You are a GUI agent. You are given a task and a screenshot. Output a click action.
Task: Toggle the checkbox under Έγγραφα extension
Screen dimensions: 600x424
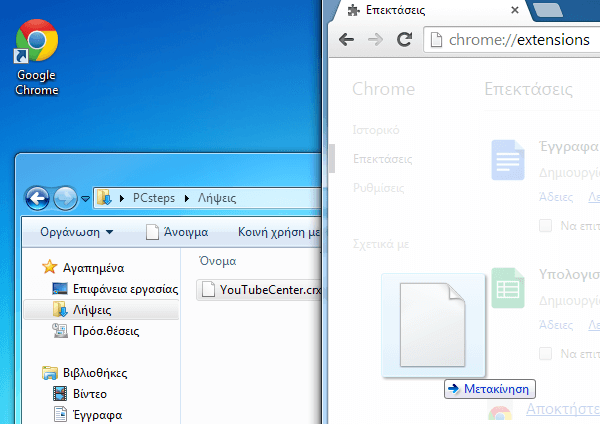click(545, 226)
